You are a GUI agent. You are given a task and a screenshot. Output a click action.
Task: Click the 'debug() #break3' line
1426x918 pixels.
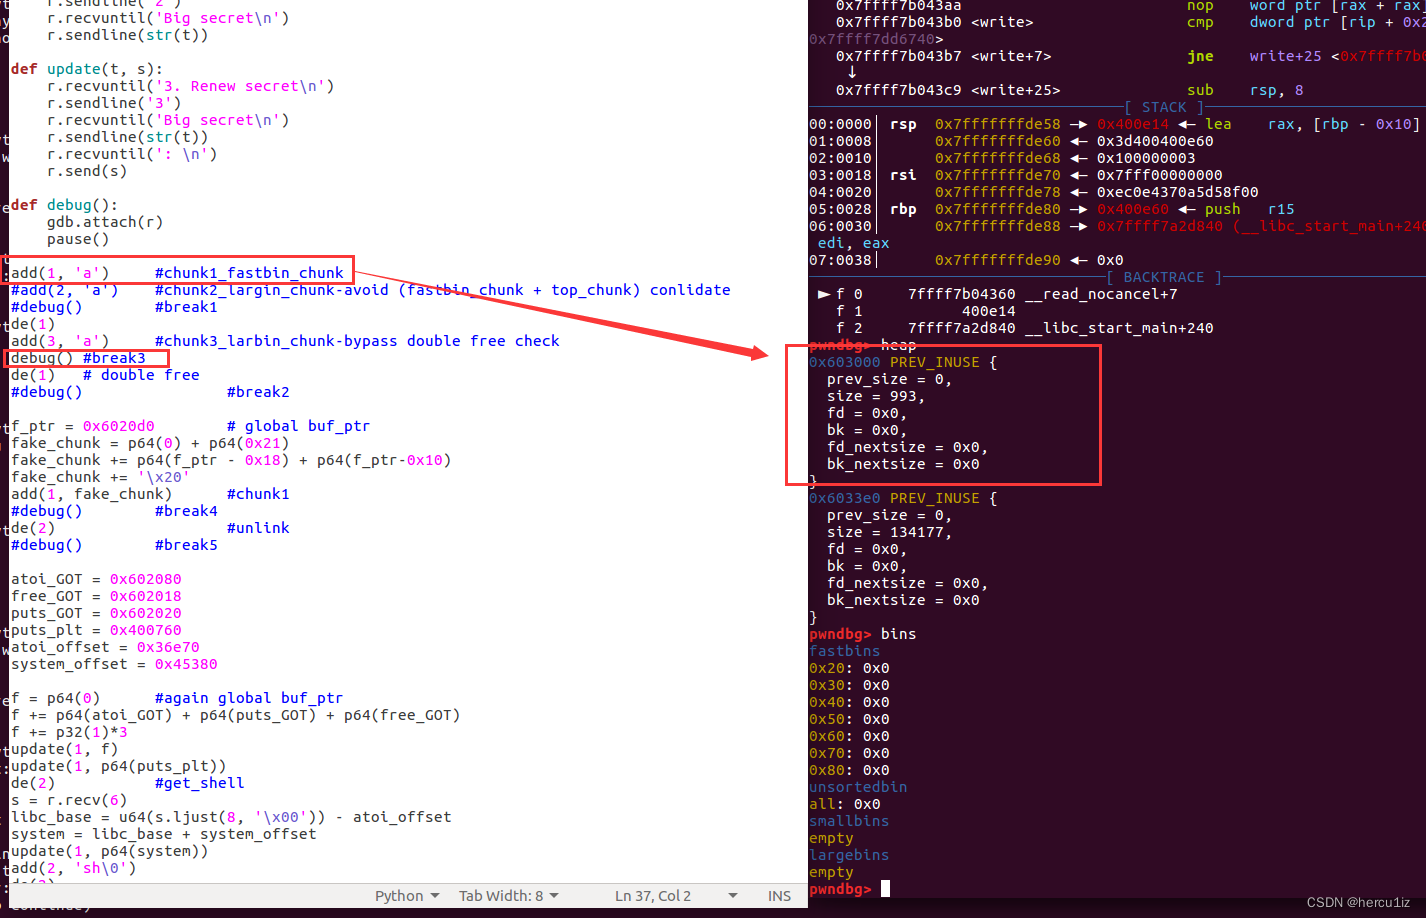point(78,358)
